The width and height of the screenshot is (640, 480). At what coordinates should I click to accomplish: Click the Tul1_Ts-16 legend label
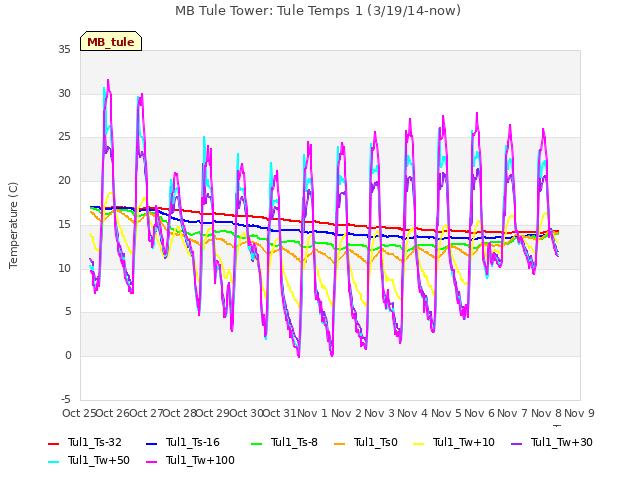[x=193, y=442]
